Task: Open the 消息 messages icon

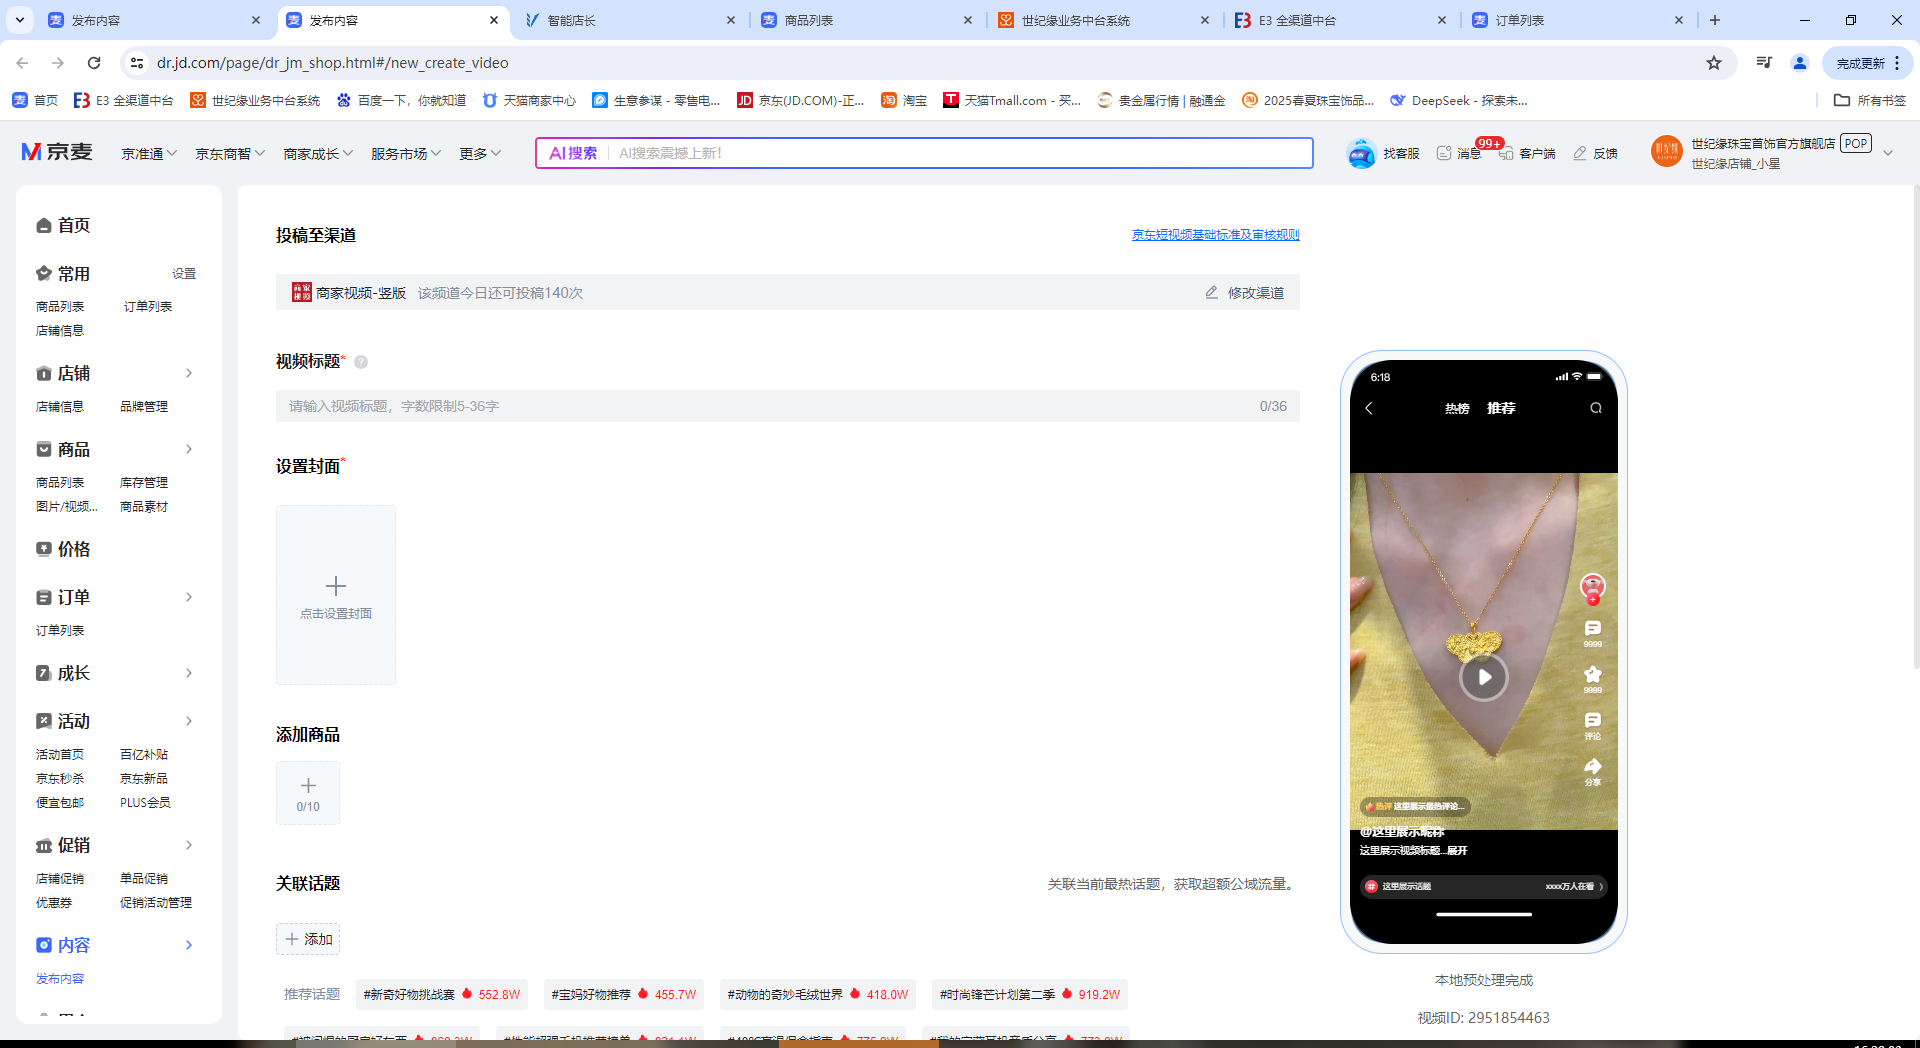Action: pyautogui.click(x=1444, y=154)
